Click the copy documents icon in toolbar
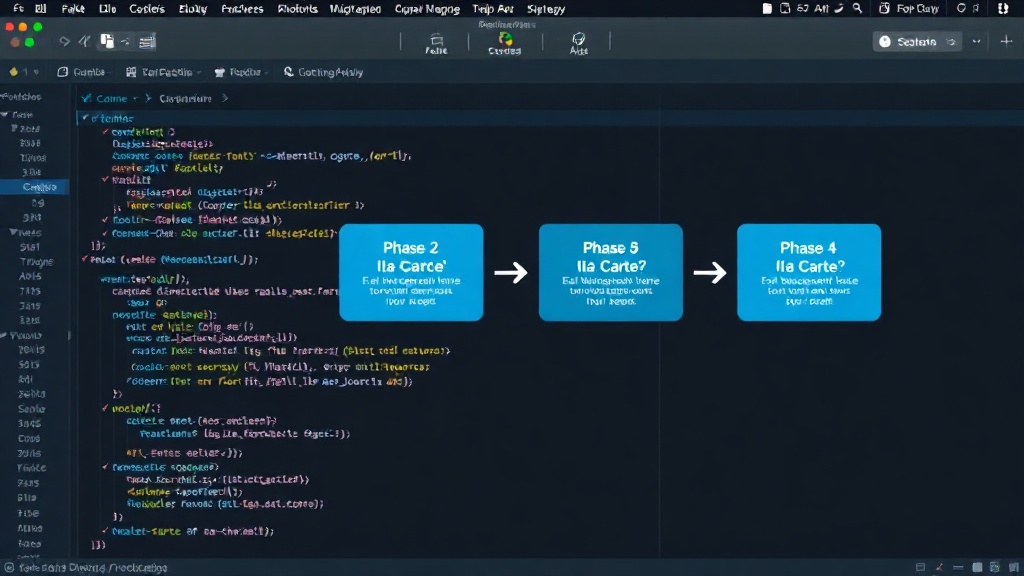The height and width of the screenshot is (576, 1024). pos(106,41)
